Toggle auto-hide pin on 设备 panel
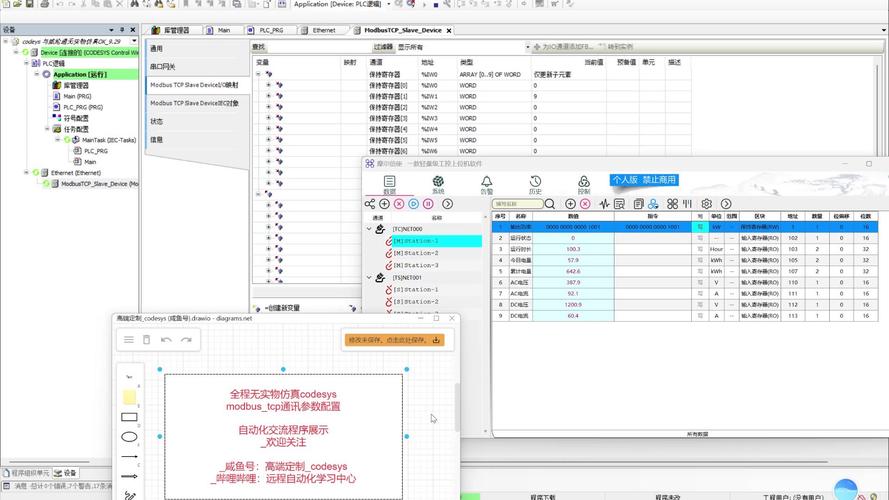The image size is (889, 500). click(122, 29)
